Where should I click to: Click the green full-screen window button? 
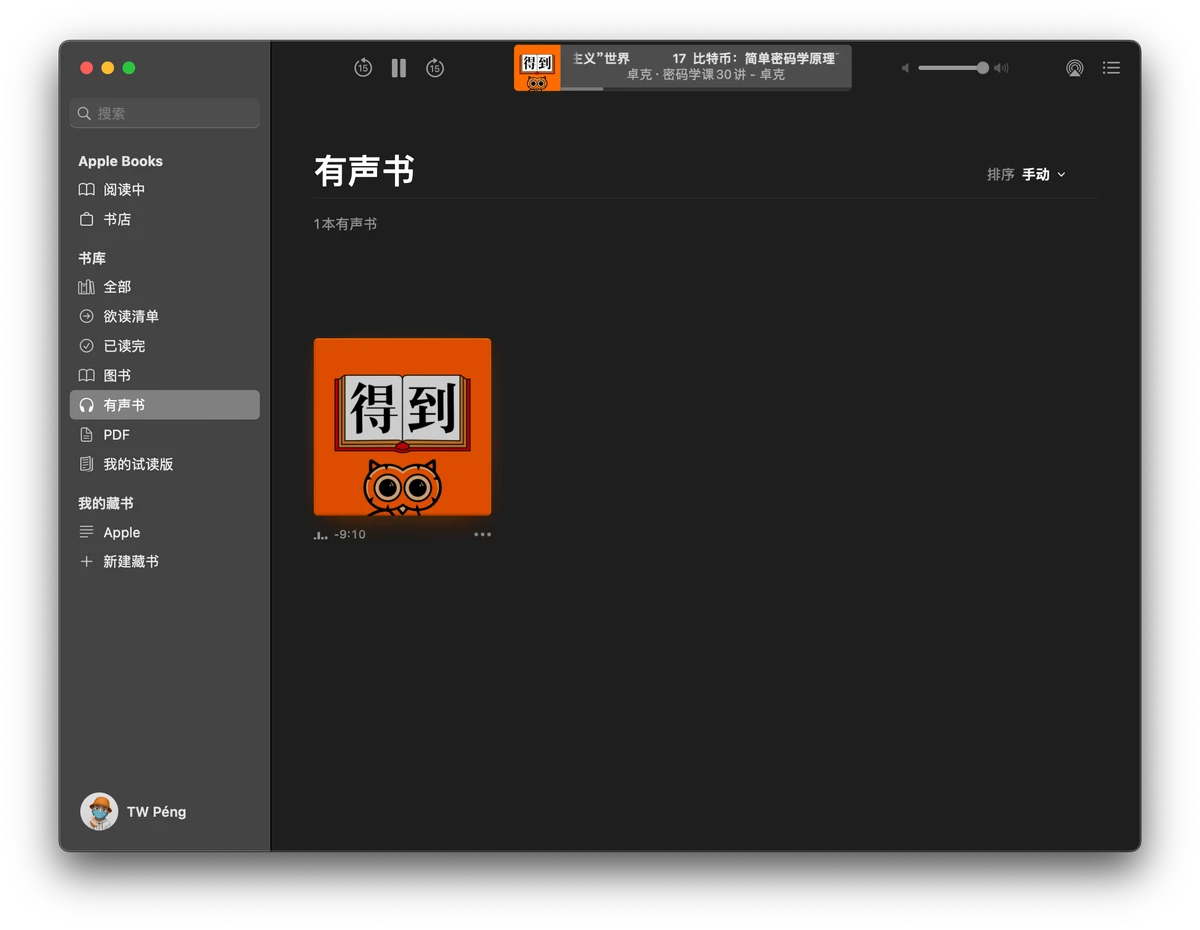coord(129,68)
